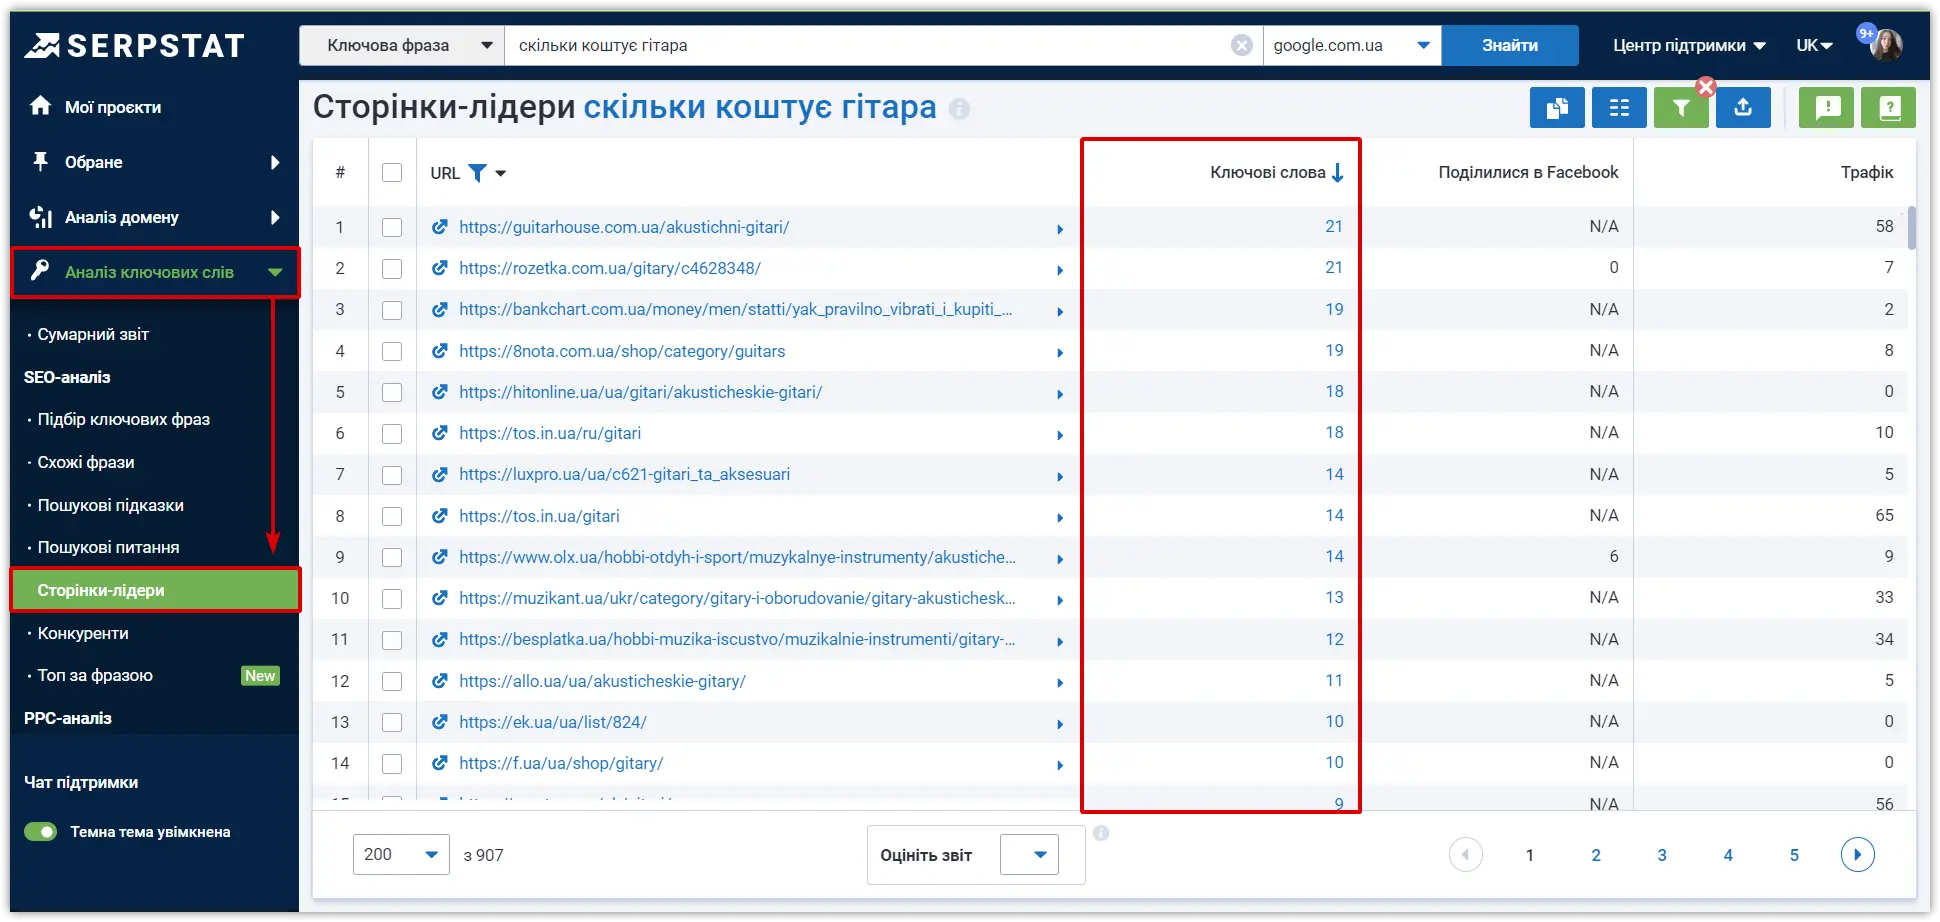Open the UK language dropdown
Screen dimensions: 1940x922
[1814, 45]
